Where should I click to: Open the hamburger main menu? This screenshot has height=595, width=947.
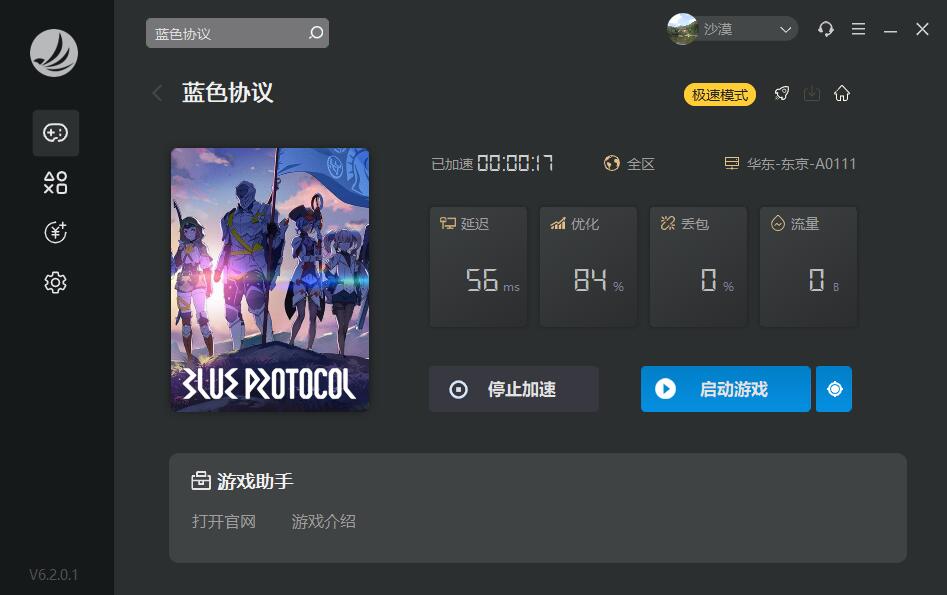[858, 29]
